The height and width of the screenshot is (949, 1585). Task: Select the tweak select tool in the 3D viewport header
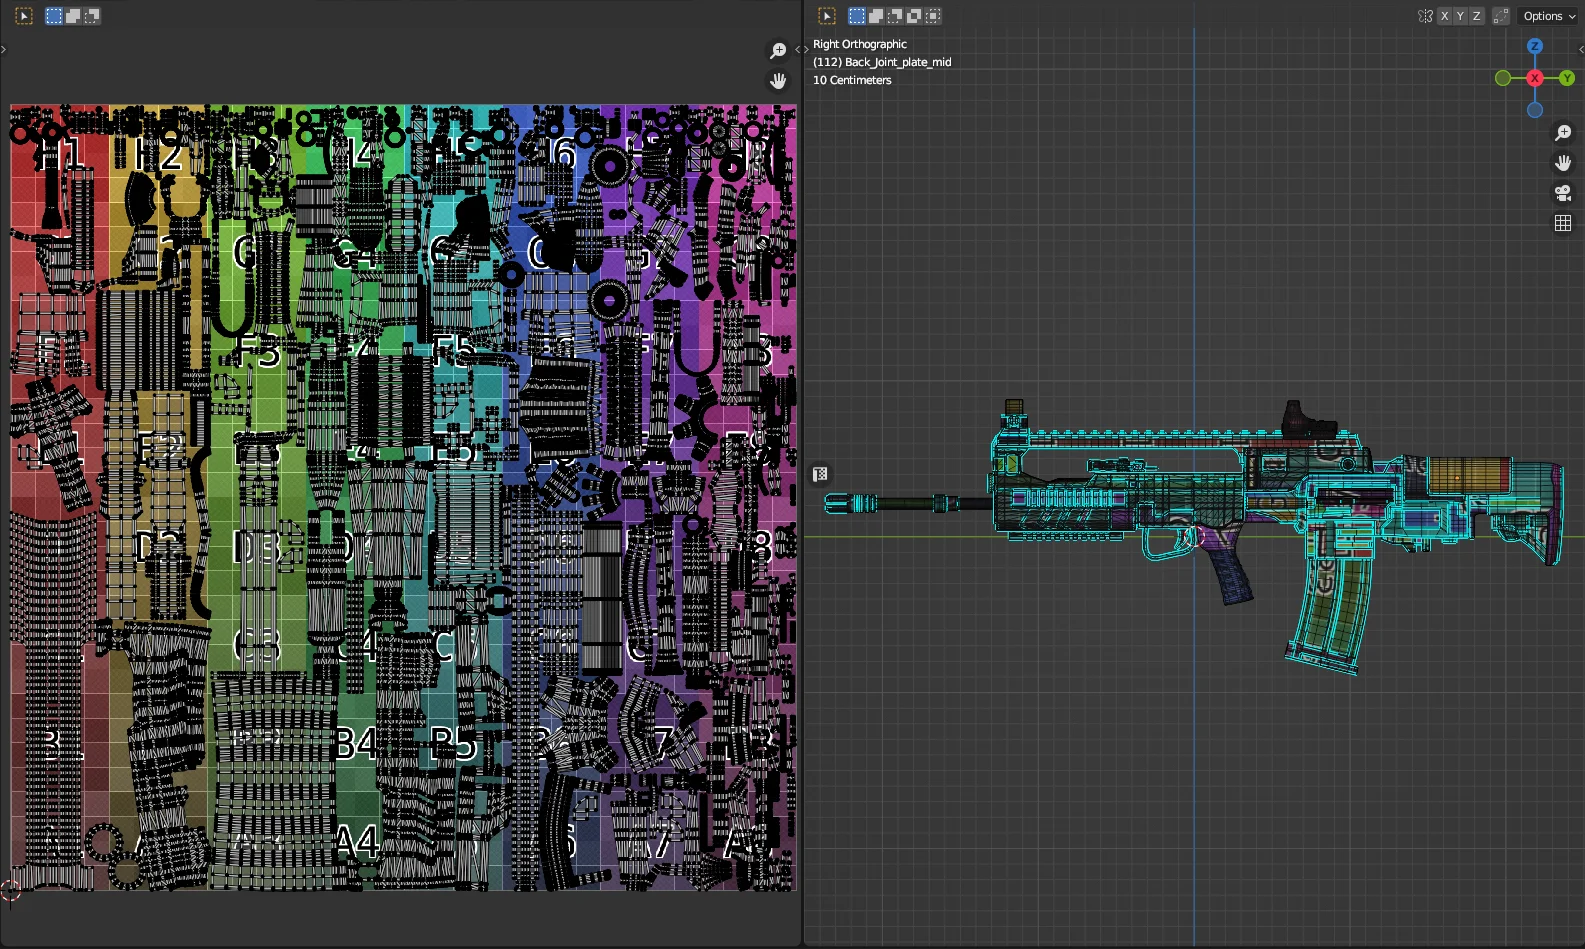826,16
